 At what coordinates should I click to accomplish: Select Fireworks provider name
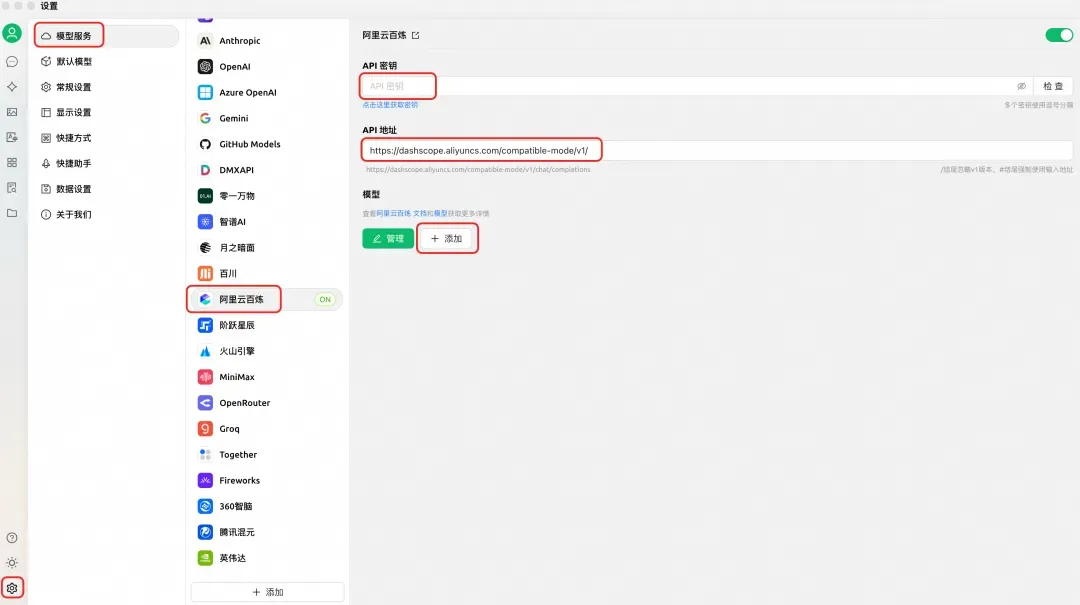[239, 480]
